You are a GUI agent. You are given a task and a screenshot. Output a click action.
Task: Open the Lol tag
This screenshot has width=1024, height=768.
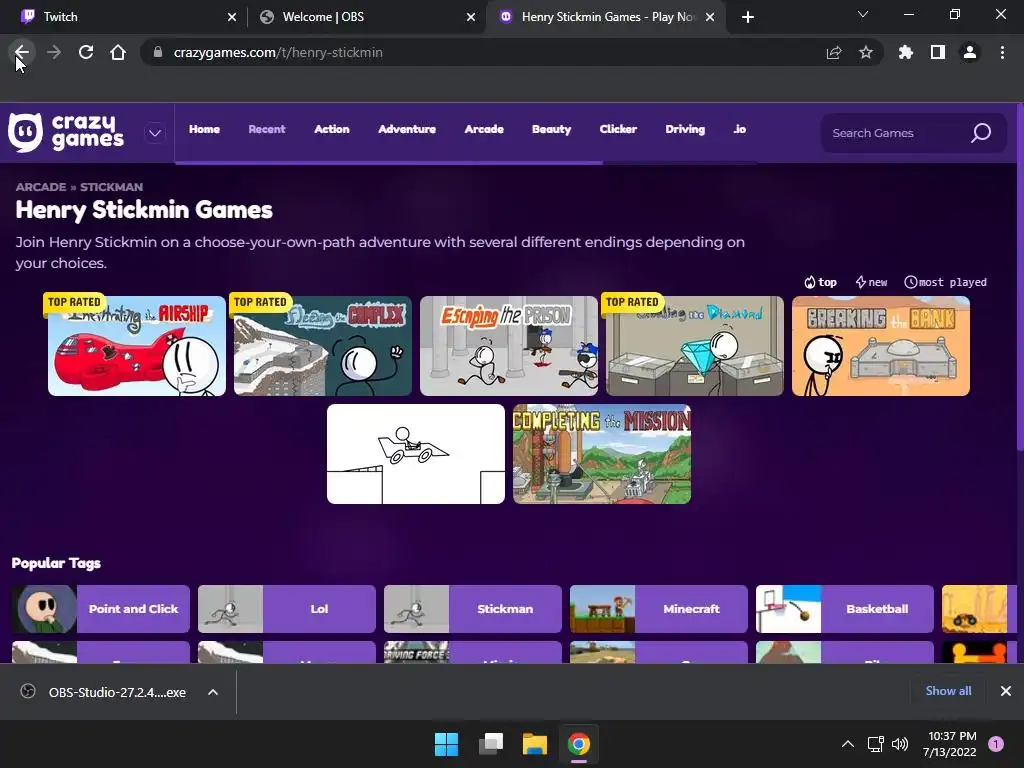click(287, 609)
